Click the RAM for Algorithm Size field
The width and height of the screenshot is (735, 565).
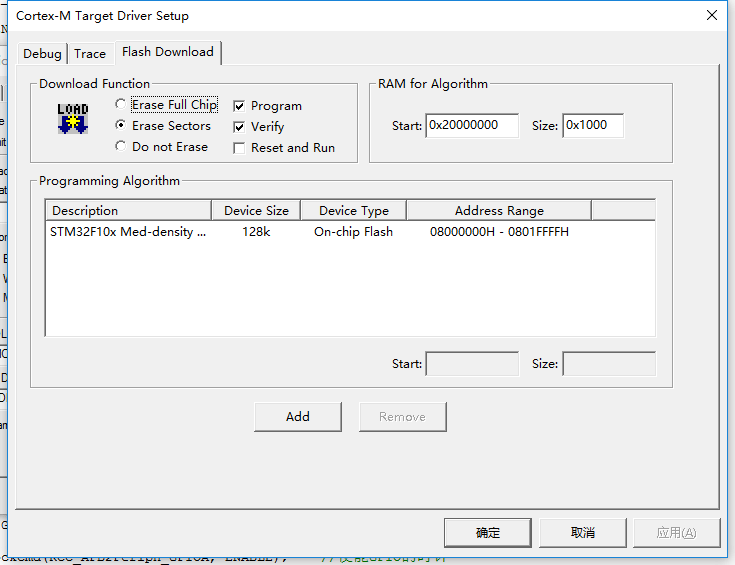pos(592,126)
